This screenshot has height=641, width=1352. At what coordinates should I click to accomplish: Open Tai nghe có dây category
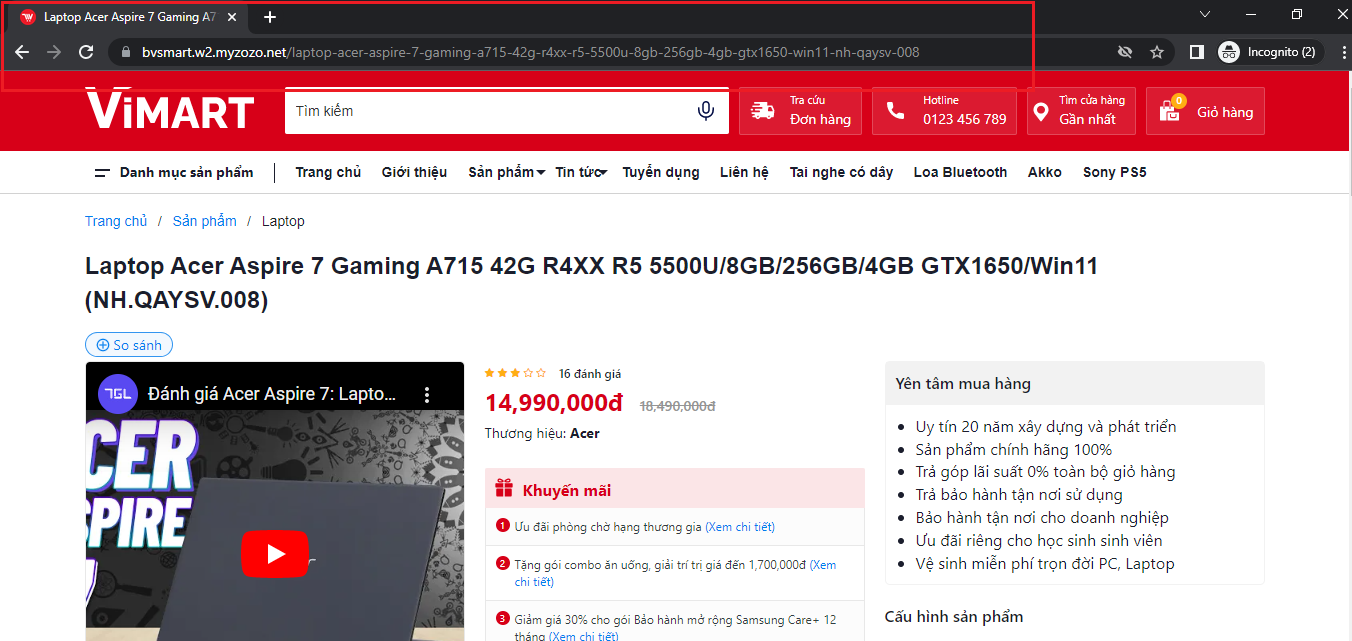[x=841, y=172]
